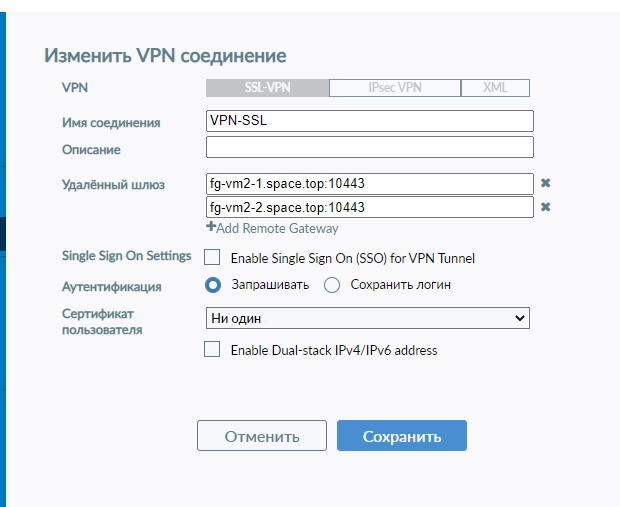This screenshot has width=620, height=507.
Task: Open the Сертификат пользователя dropdown
Action: 367,318
